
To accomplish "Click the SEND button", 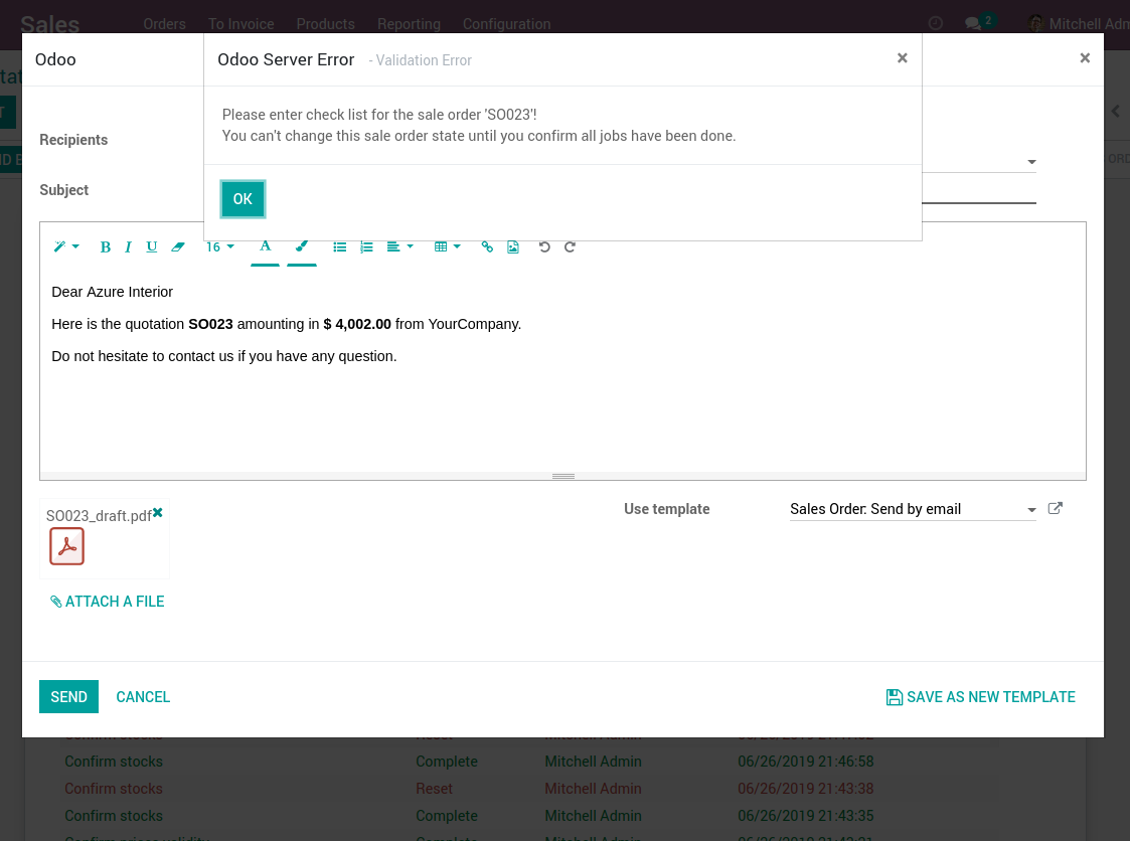I will (x=68, y=697).
